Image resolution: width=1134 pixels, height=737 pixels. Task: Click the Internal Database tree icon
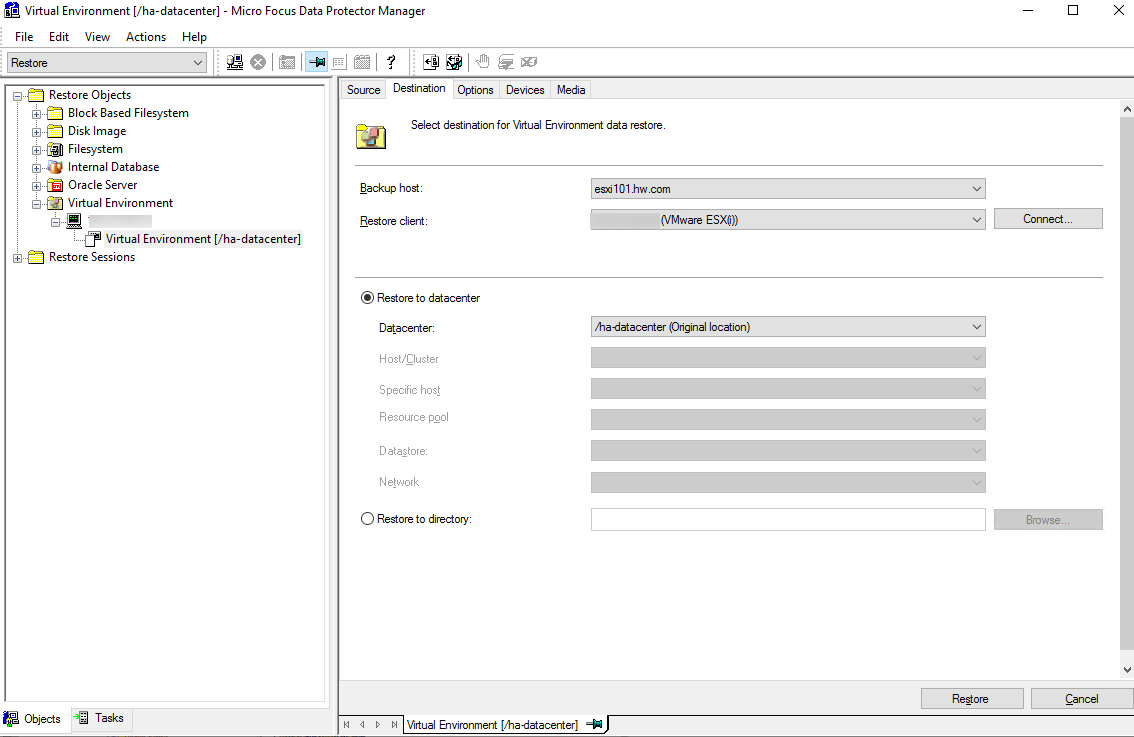coord(55,167)
